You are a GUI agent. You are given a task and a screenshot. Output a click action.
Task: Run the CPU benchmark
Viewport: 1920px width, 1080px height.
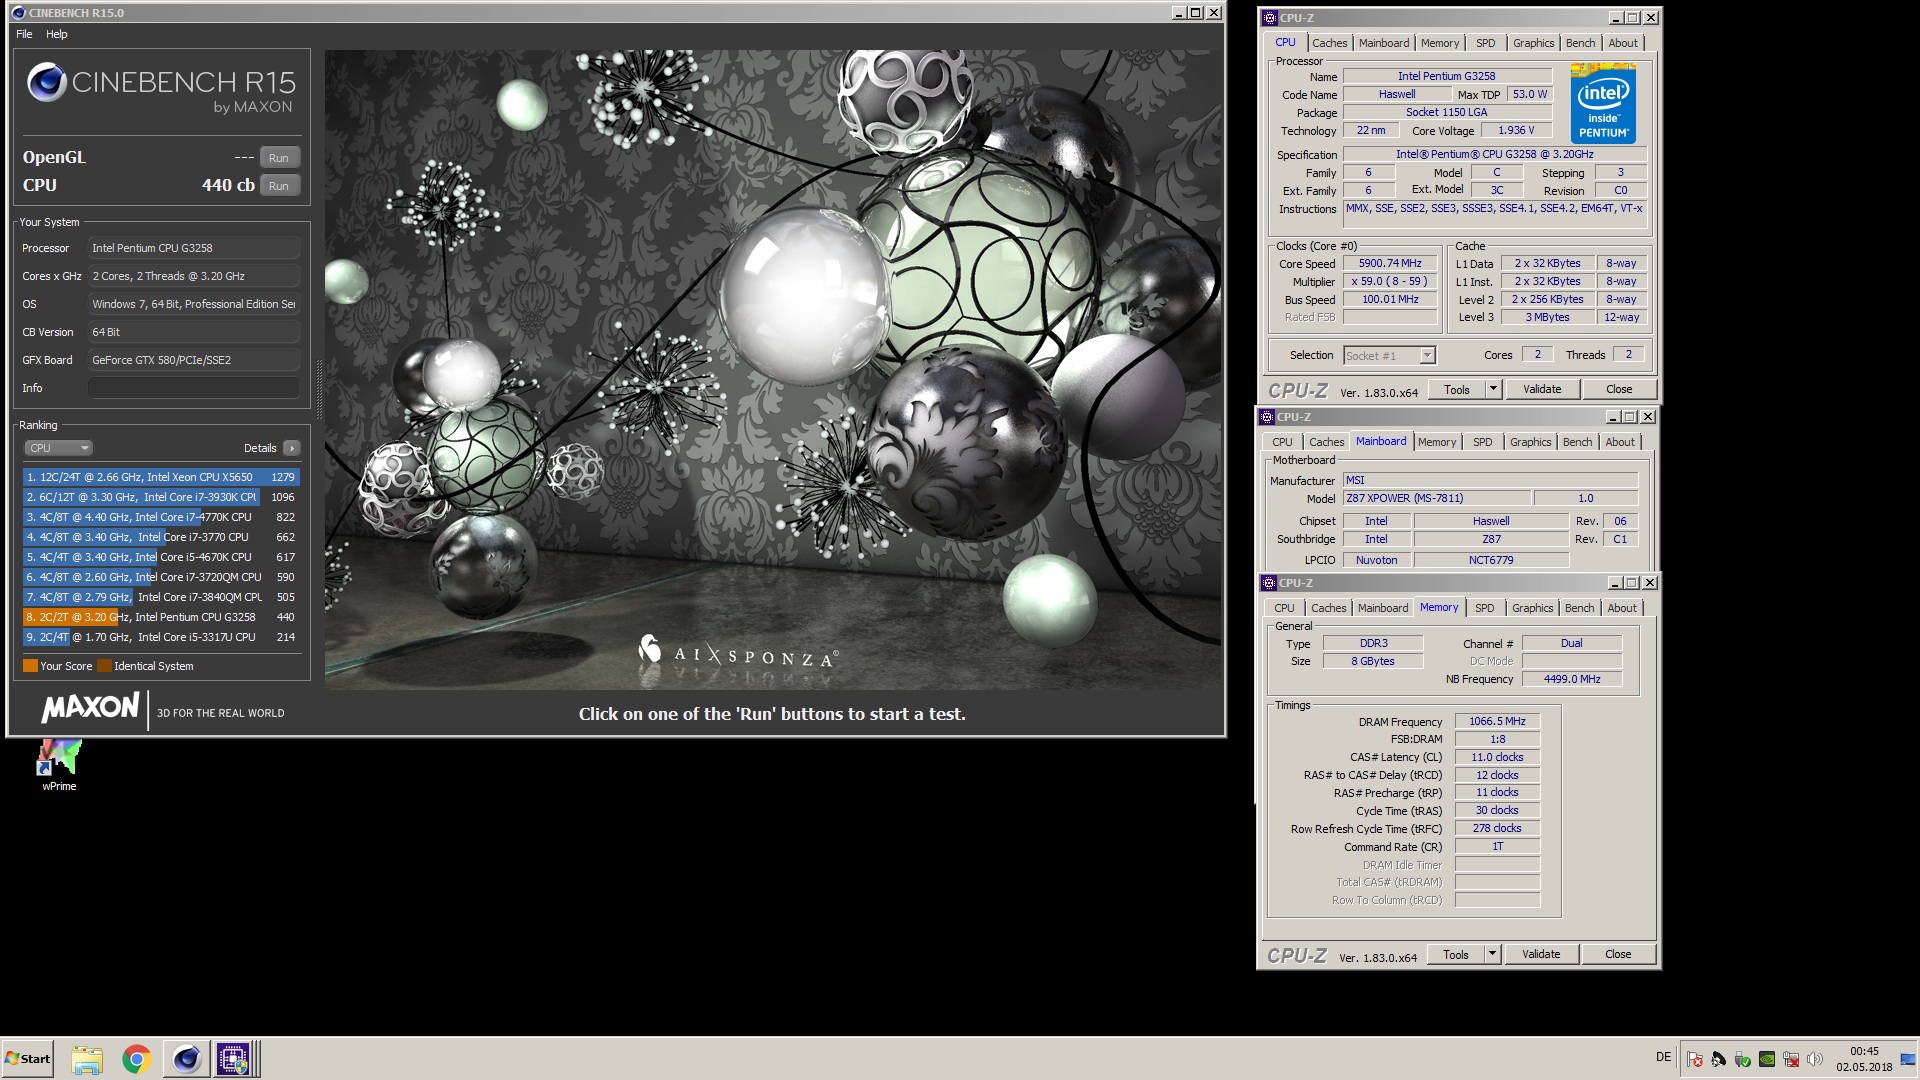point(279,186)
